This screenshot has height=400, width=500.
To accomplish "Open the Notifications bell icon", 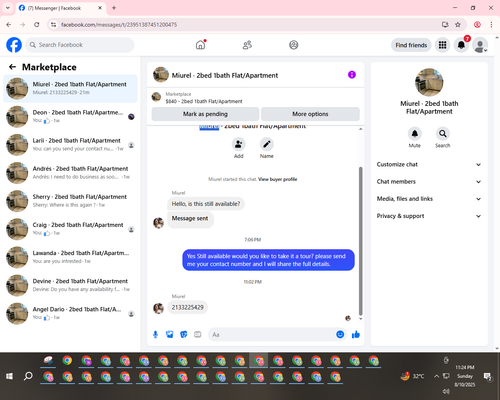I will point(461,45).
